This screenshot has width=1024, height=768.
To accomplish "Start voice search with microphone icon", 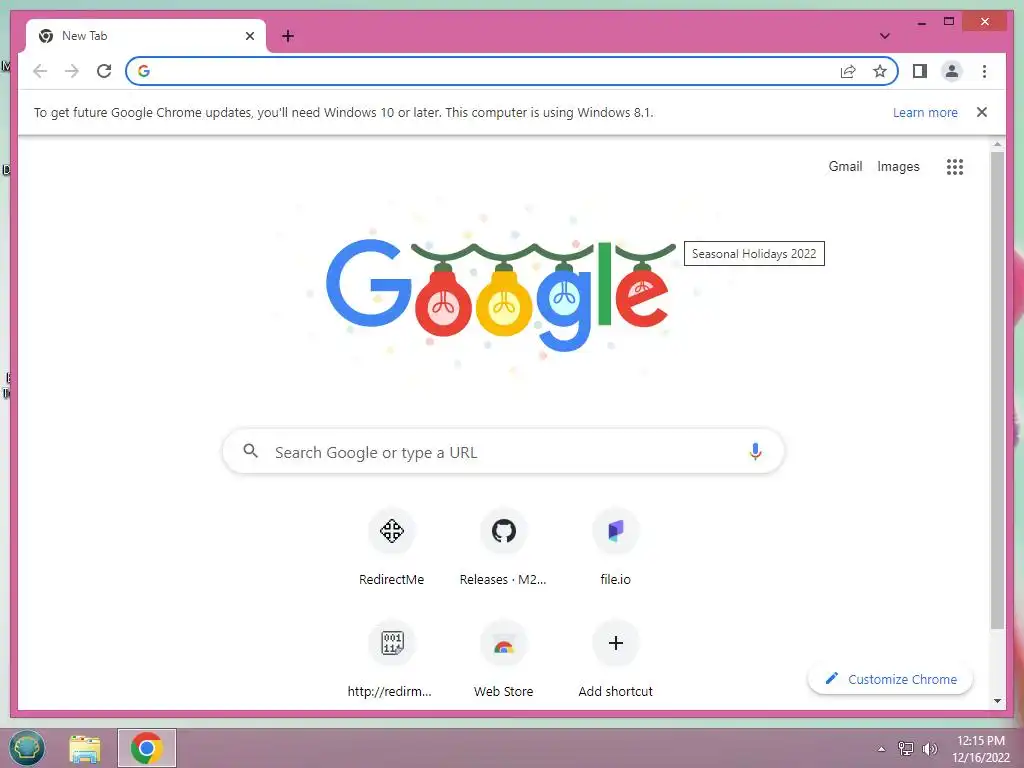I will coord(755,451).
